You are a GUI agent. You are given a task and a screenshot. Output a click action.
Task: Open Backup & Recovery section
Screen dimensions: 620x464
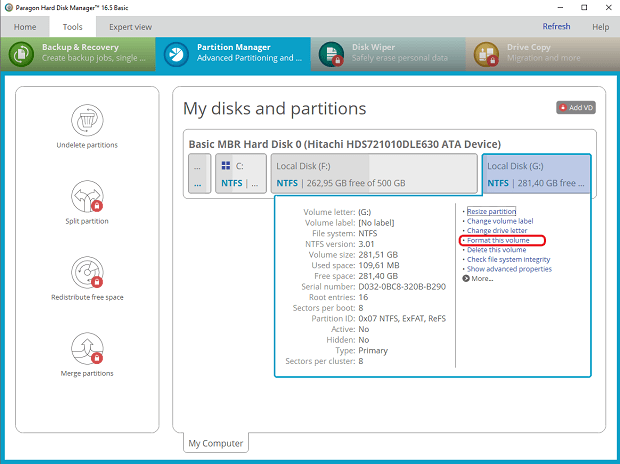tap(78, 54)
